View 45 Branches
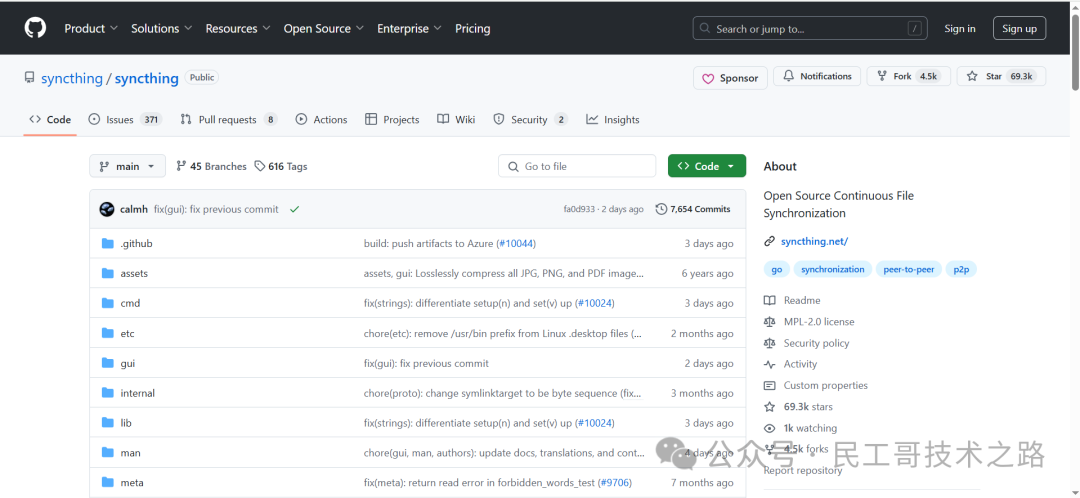 click(x=211, y=166)
